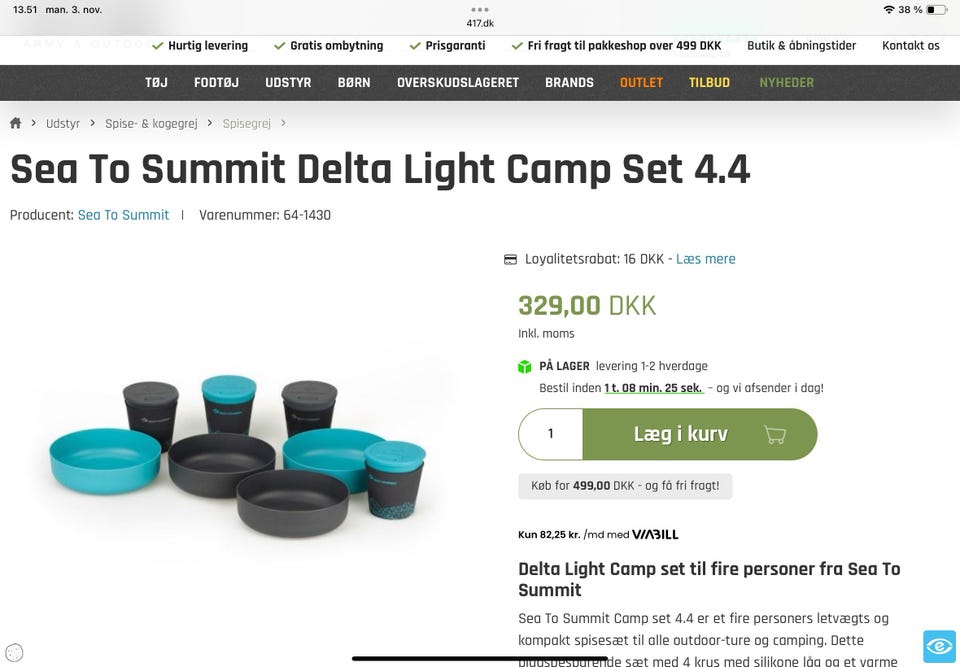The image size is (960, 667).
Task: Click the loyalty card icon
Action: [510, 259]
